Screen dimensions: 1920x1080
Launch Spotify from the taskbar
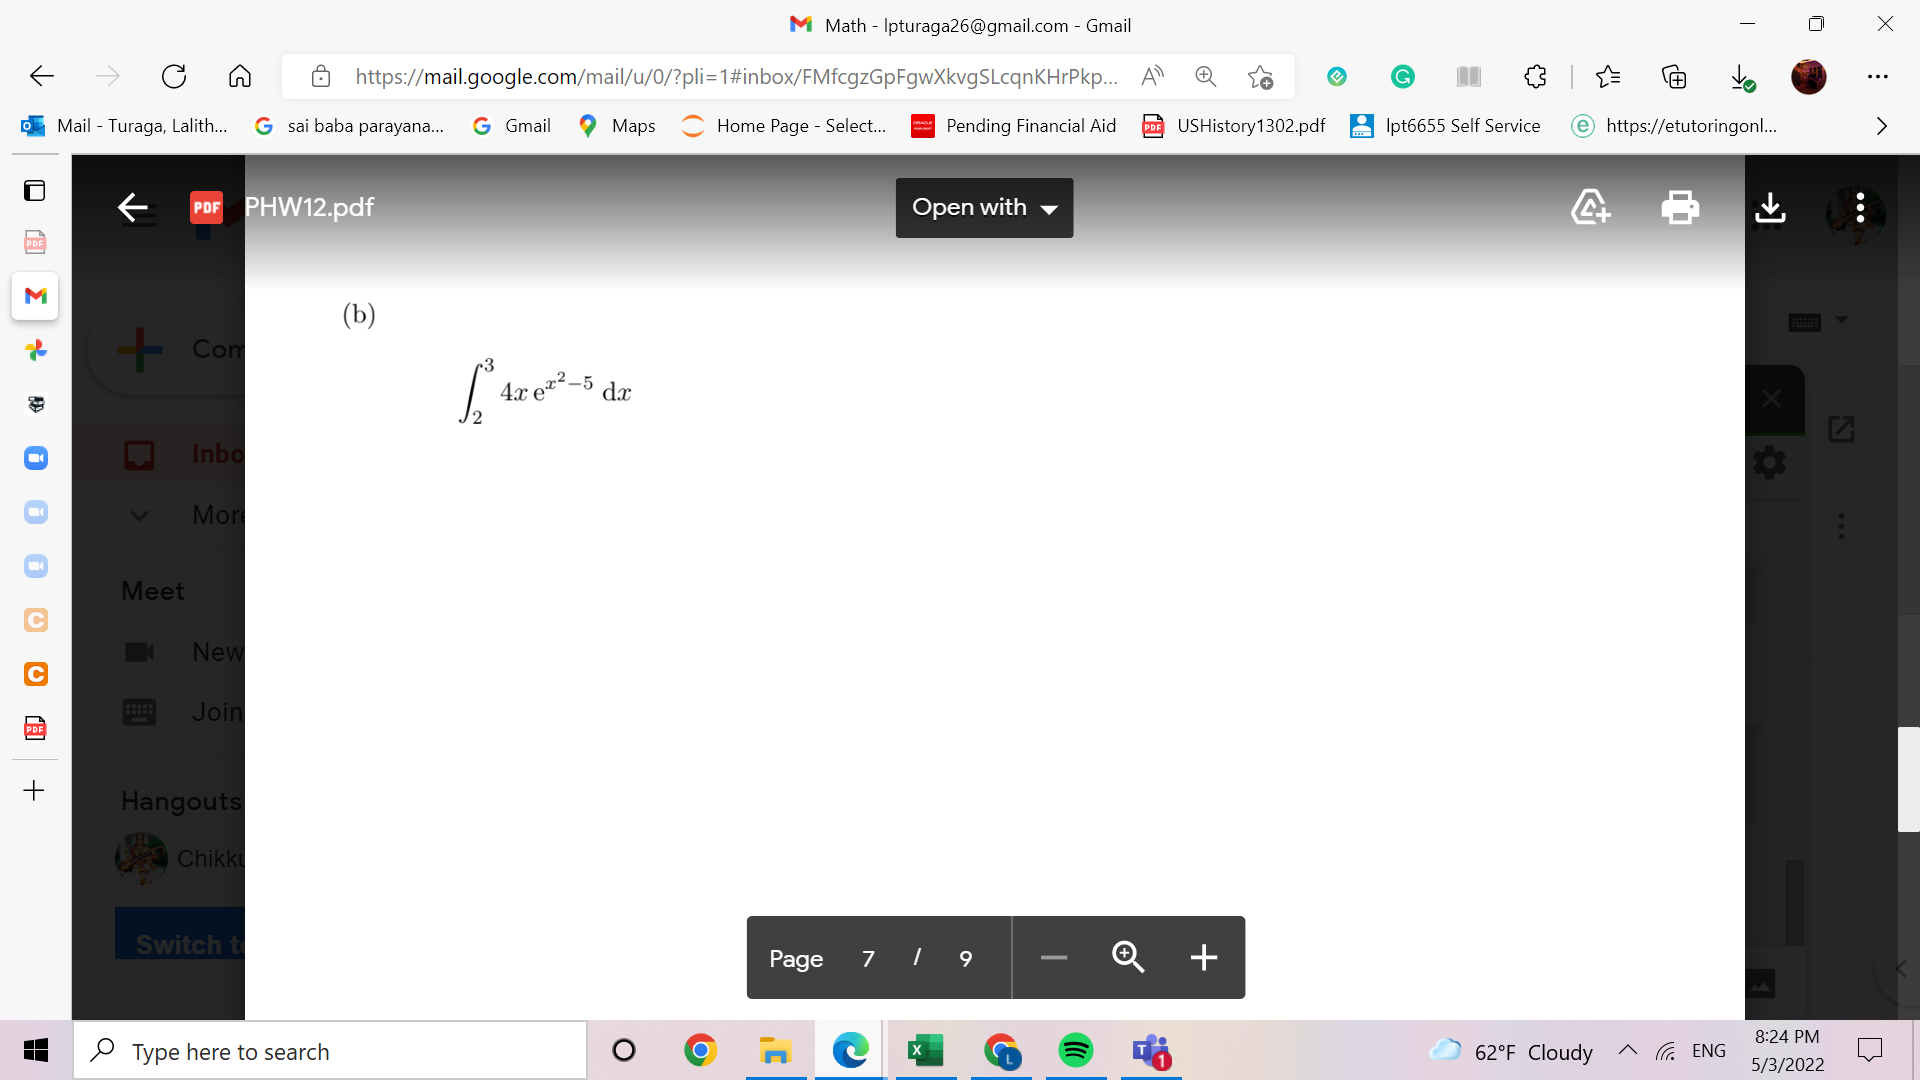tap(1076, 1051)
